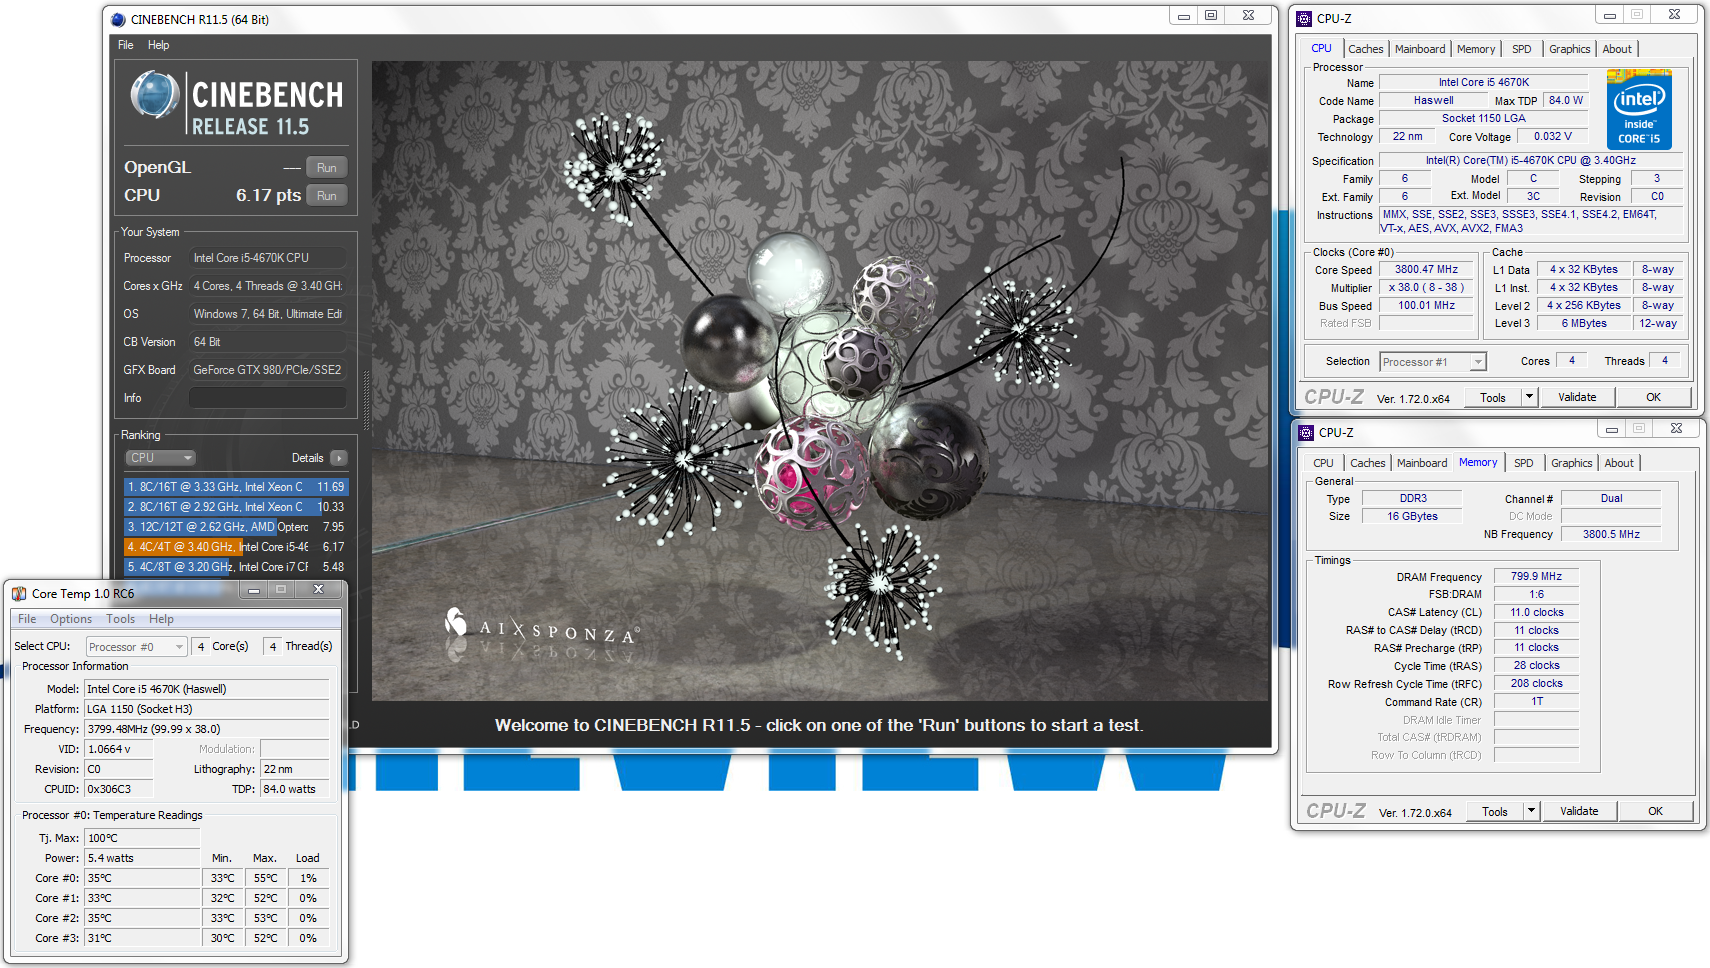
Task: Switch to SPD tab in lower CPU-Z window
Action: pyautogui.click(x=1523, y=463)
